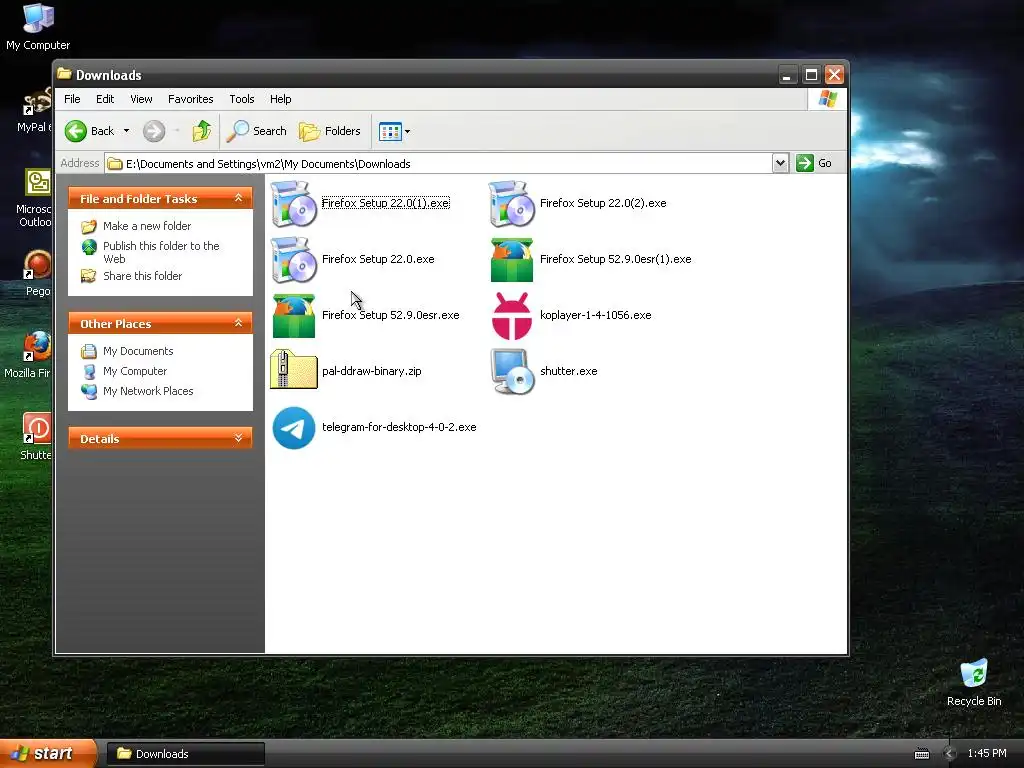Open the Search pane
This screenshot has height=768, width=1024.
tap(257, 131)
